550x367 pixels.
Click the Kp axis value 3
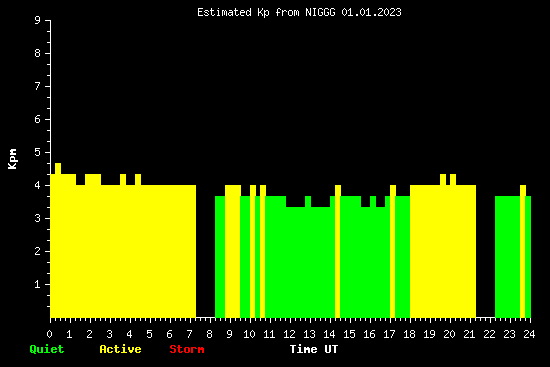coord(38,218)
